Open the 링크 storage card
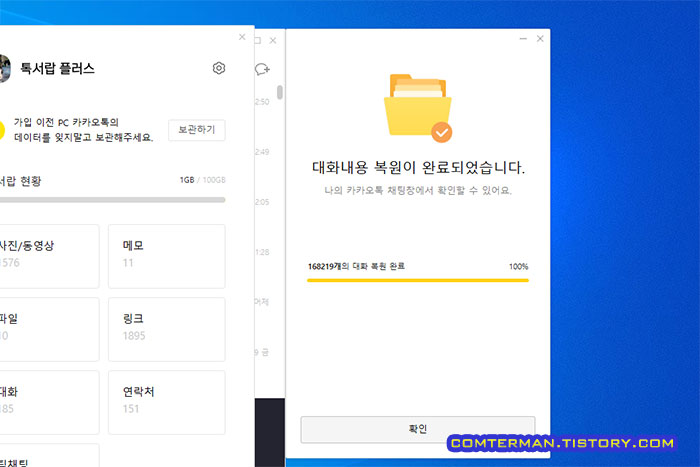This screenshot has width=700, height=467. click(167, 329)
